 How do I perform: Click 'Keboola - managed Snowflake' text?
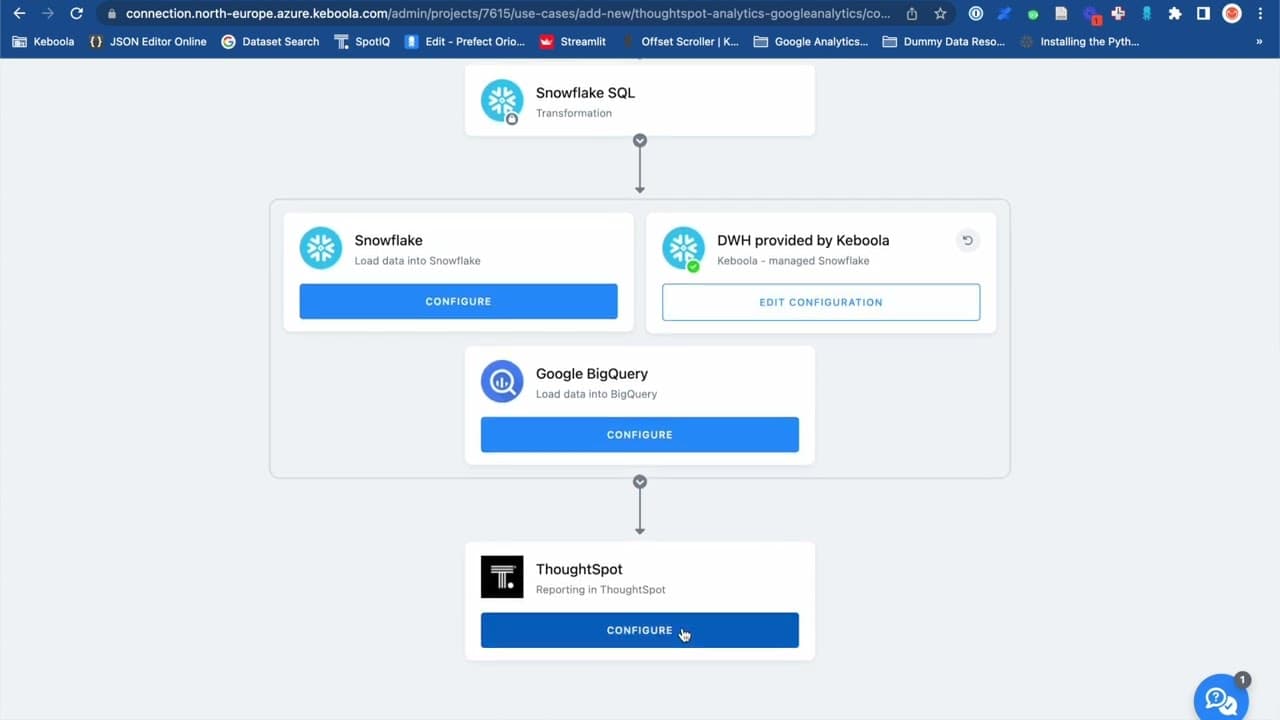coord(793,261)
